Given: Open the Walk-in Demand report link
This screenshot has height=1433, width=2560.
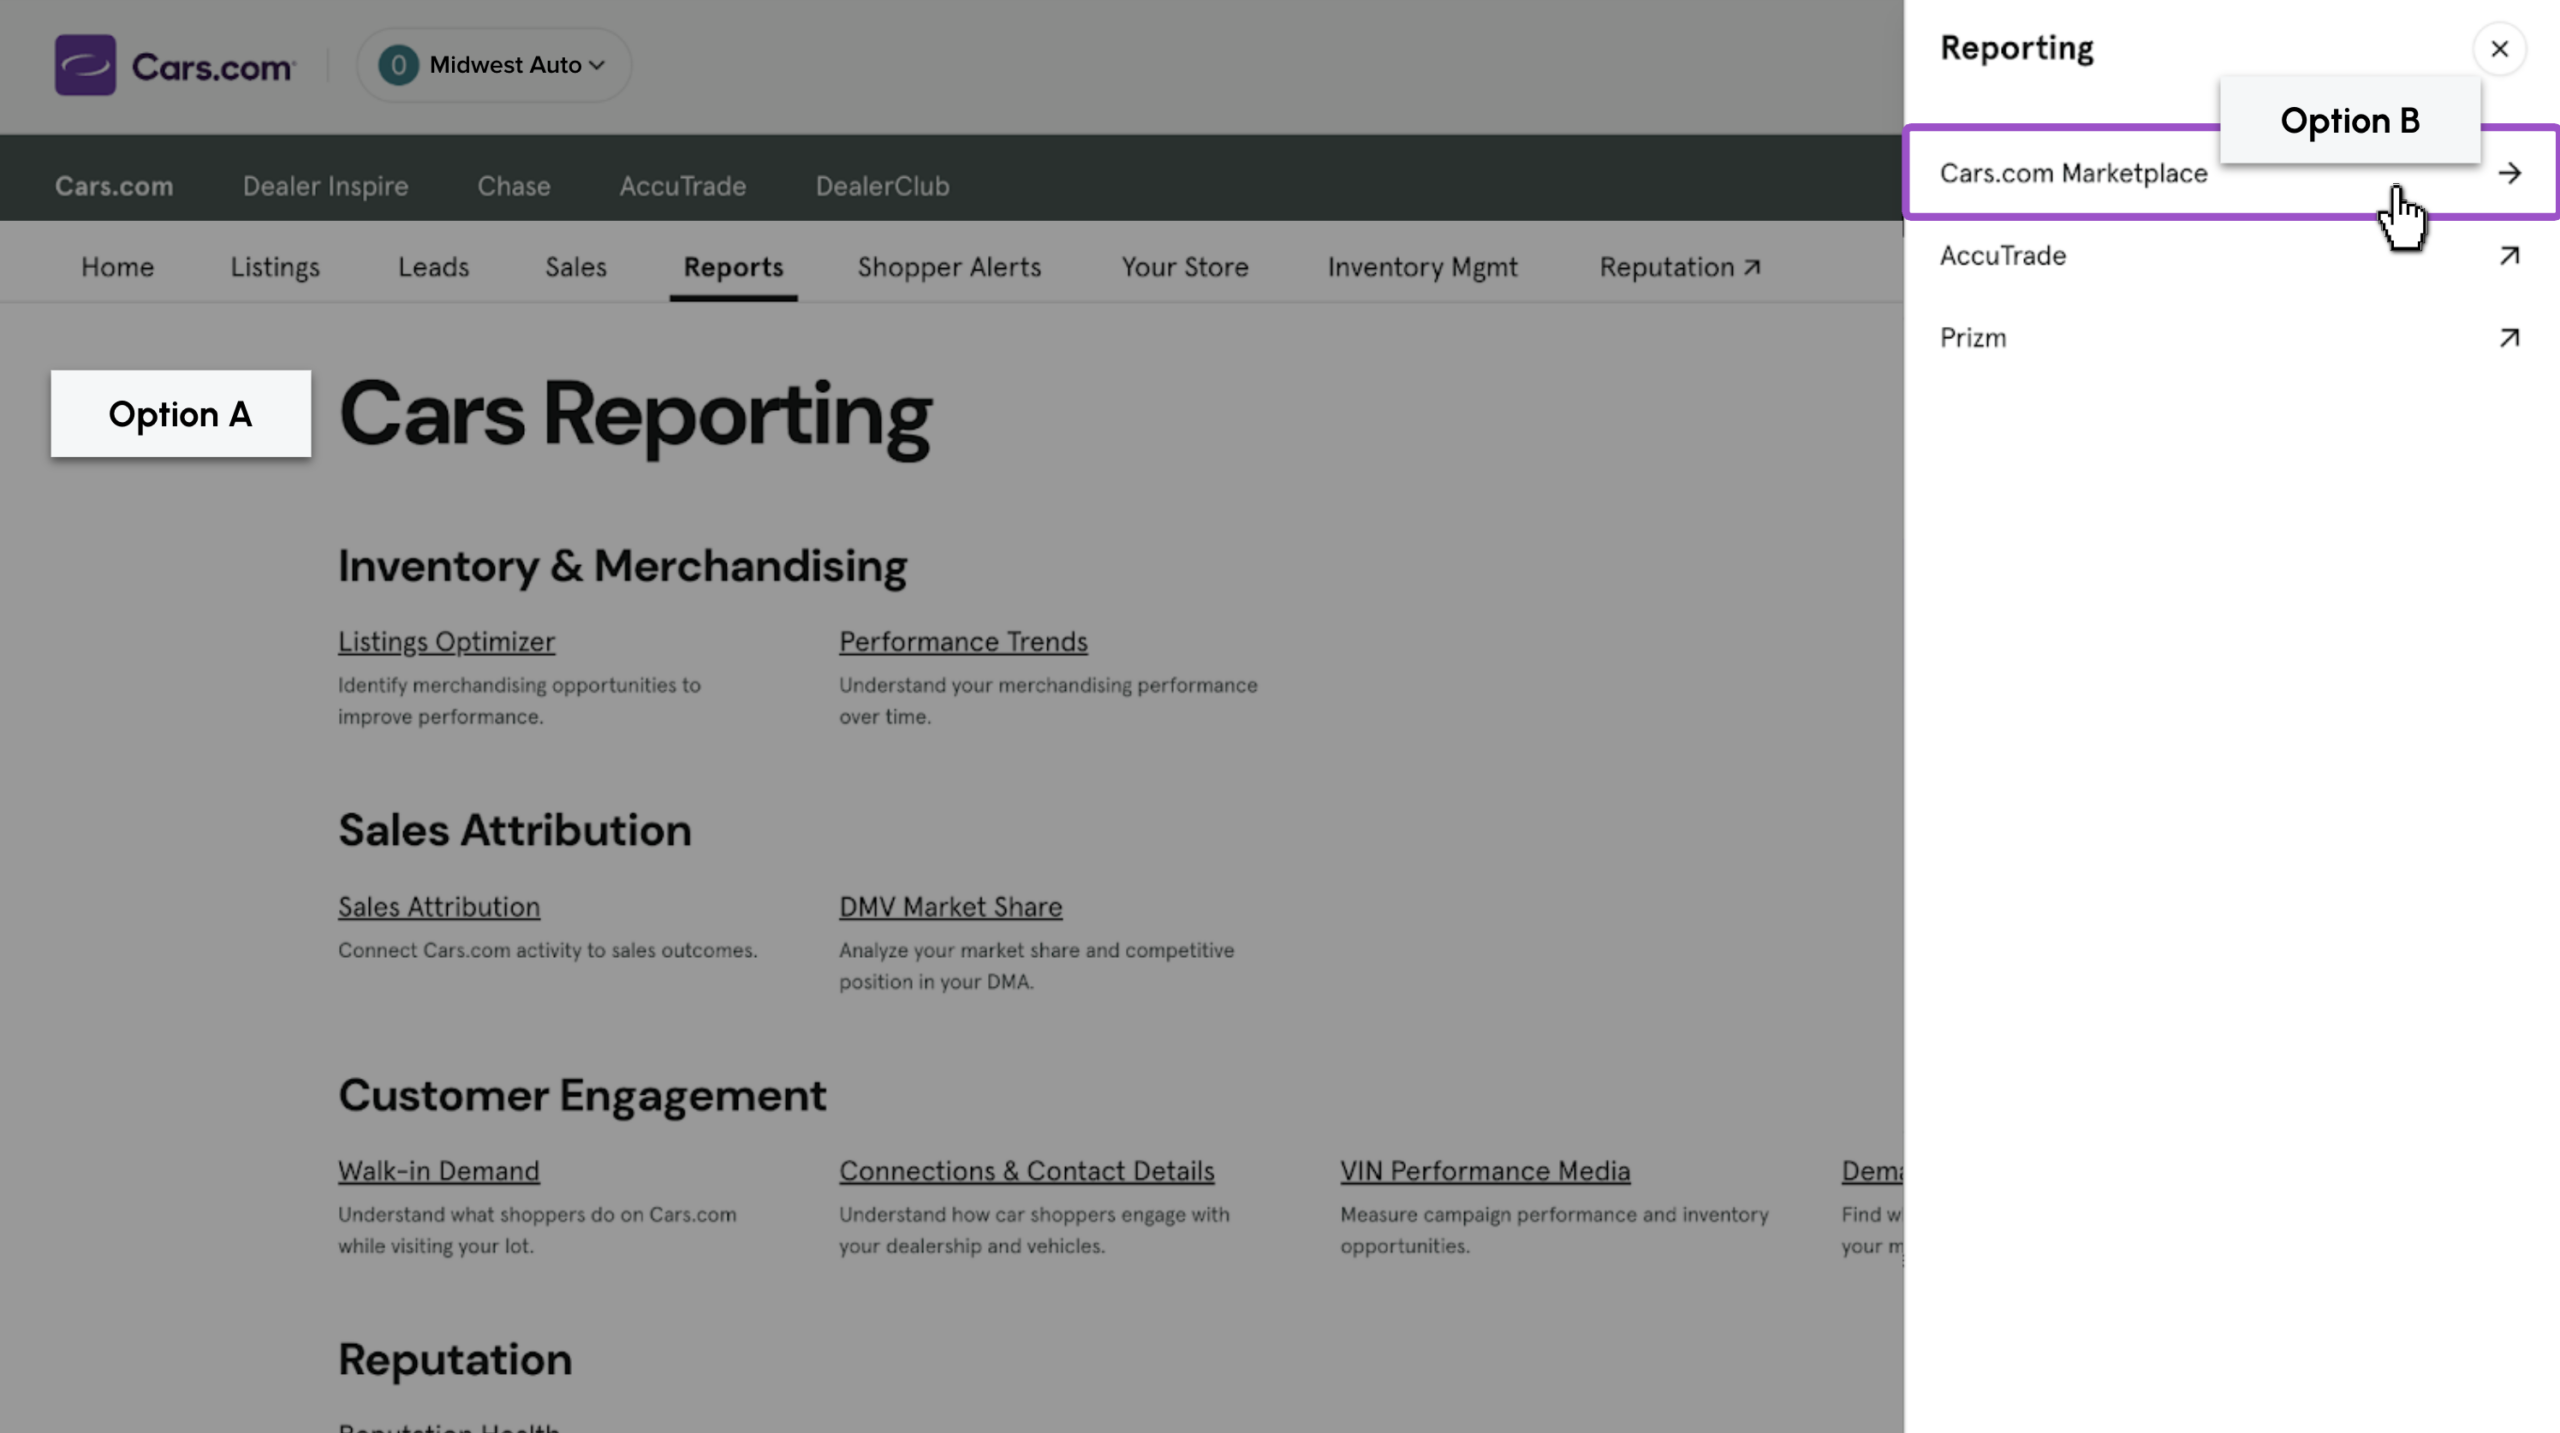Looking at the screenshot, I should [439, 1171].
